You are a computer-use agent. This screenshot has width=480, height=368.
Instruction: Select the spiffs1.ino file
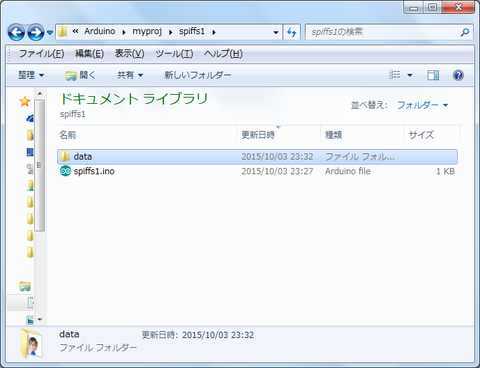pos(94,171)
